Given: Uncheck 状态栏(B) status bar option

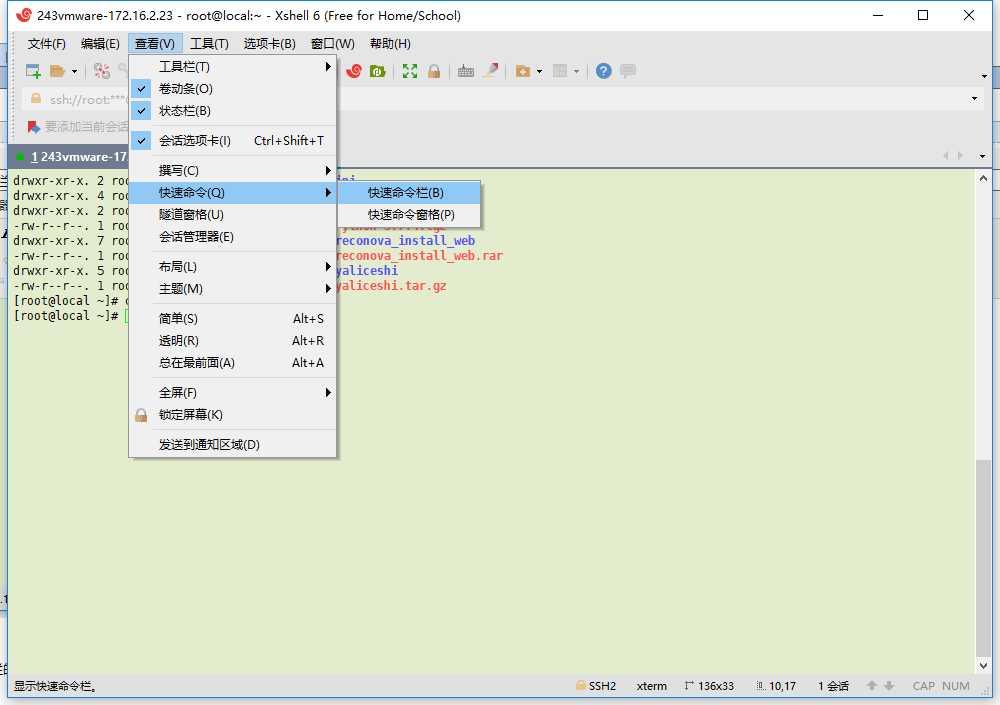Looking at the screenshot, I should (233, 111).
